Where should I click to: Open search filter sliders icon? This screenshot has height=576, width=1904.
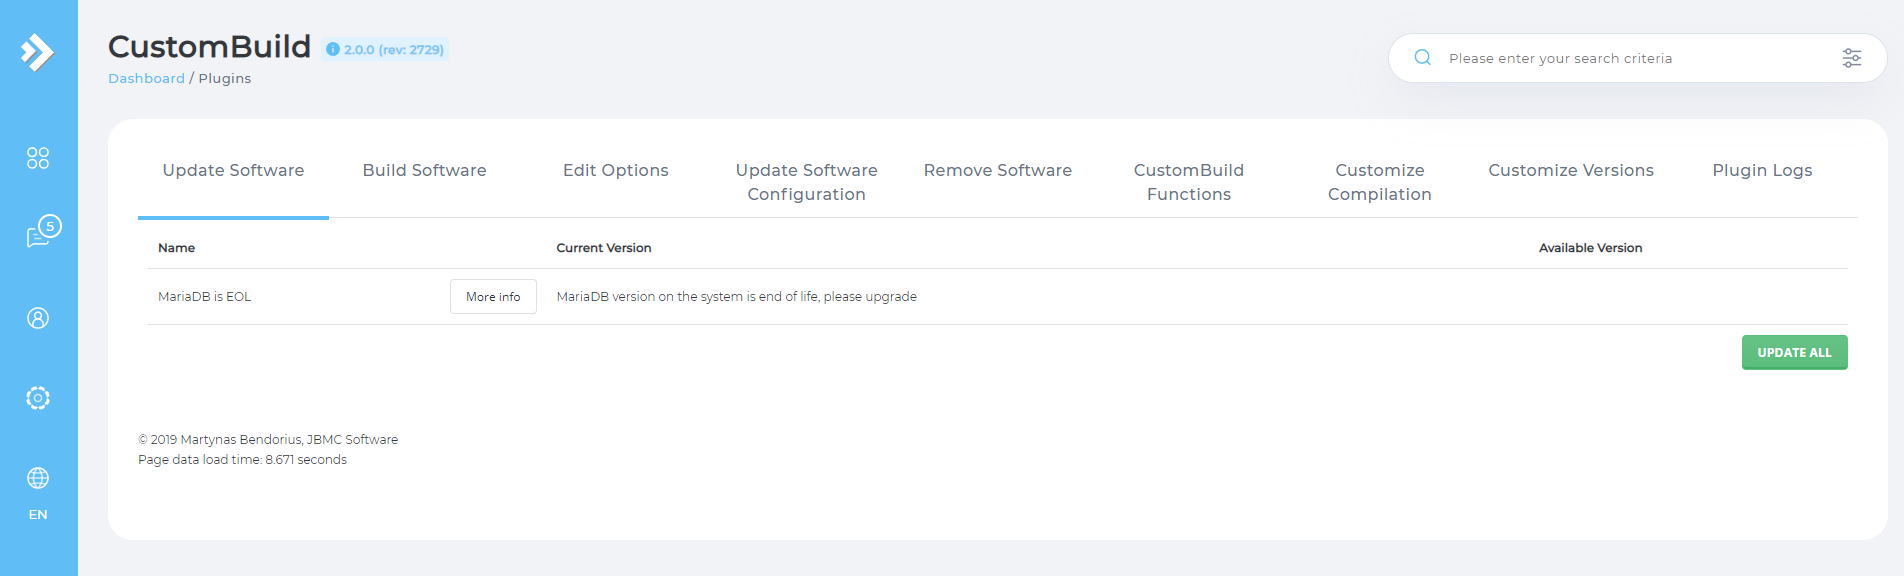pyautogui.click(x=1851, y=58)
